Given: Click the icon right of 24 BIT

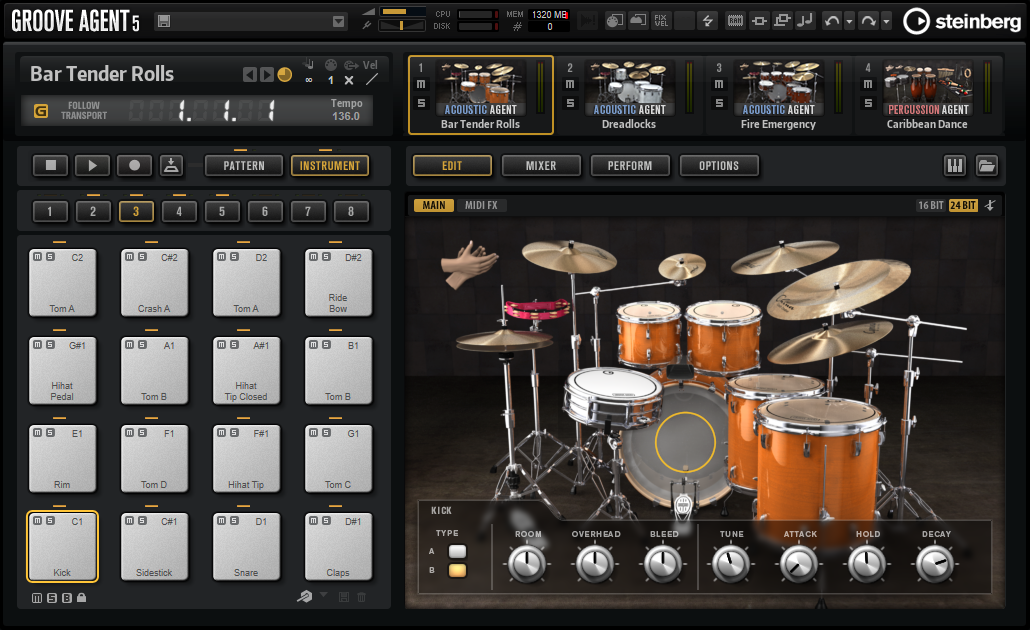Looking at the screenshot, I should pyautogui.click(x=990, y=206).
